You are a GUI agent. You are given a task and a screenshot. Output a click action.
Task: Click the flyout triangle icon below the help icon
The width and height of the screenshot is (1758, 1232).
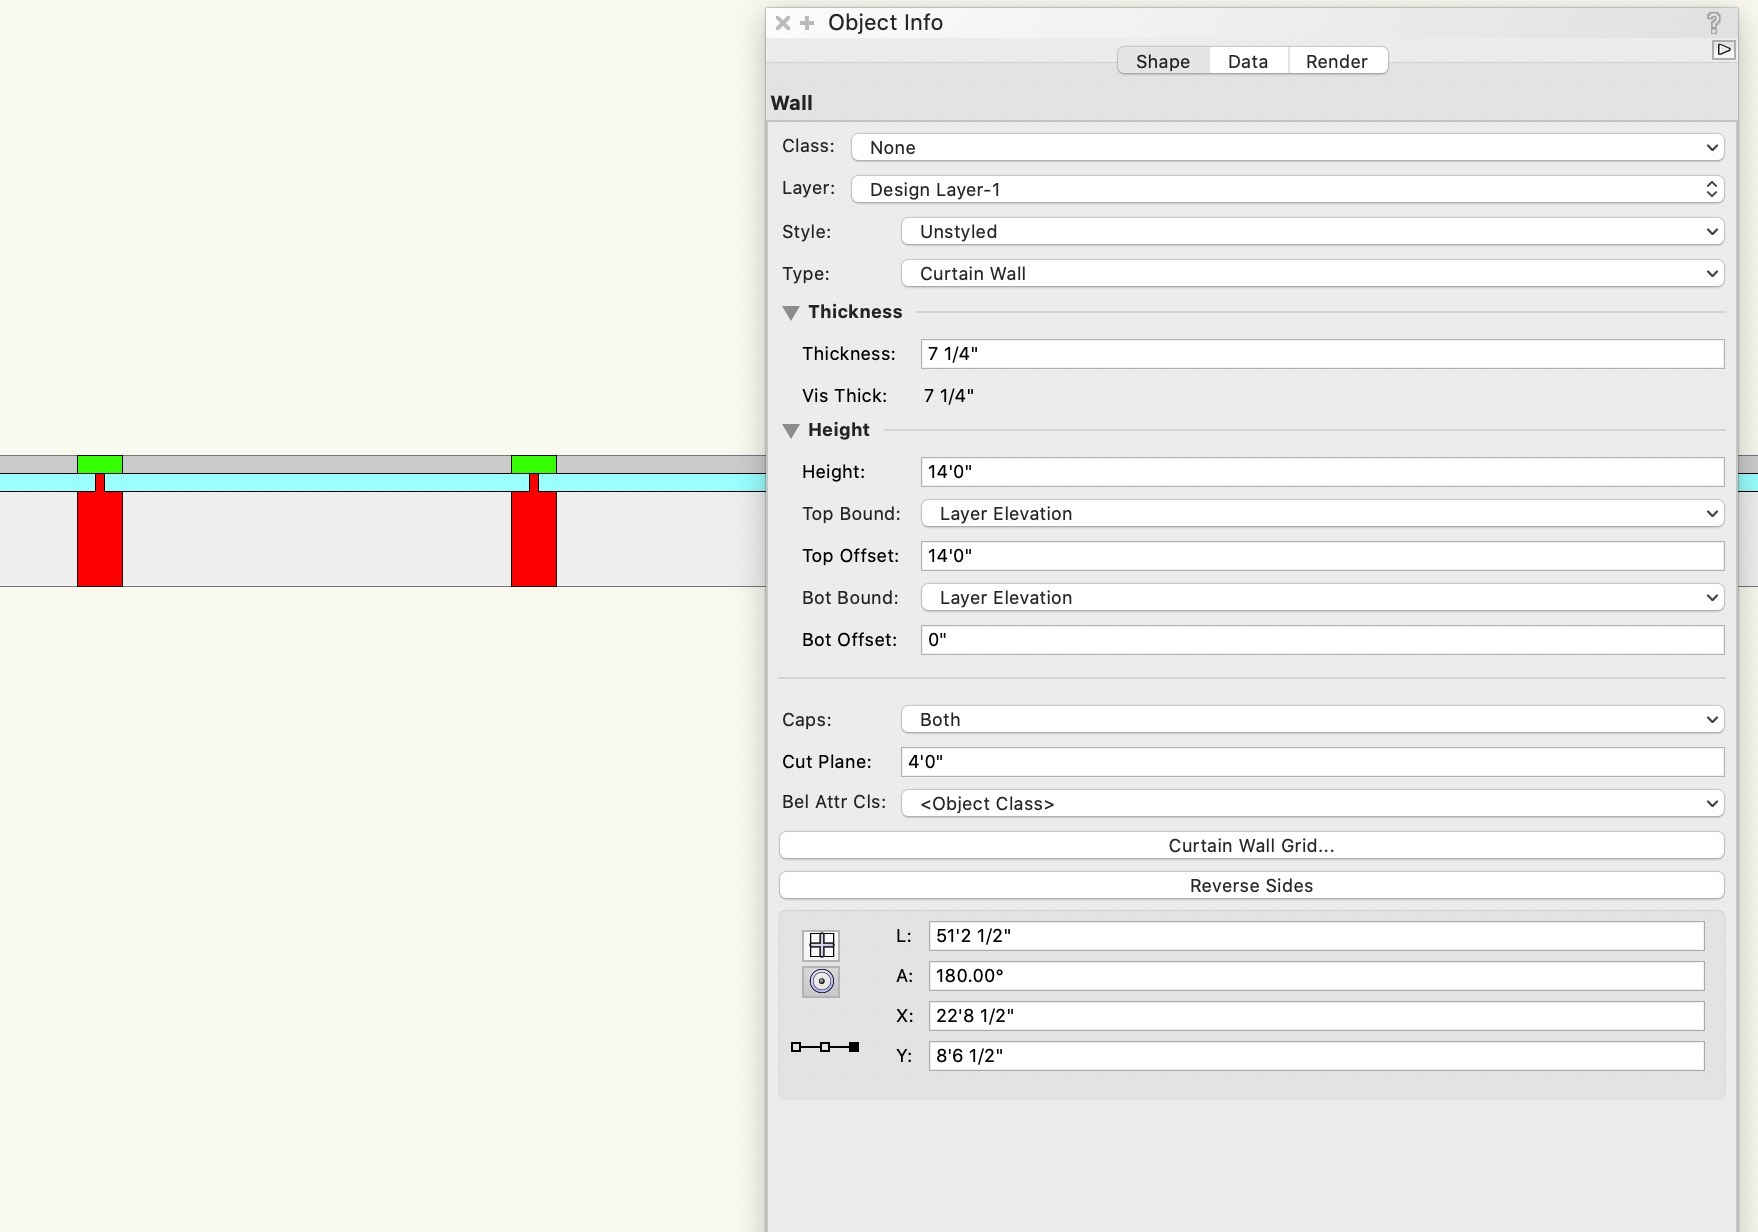pos(1724,48)
